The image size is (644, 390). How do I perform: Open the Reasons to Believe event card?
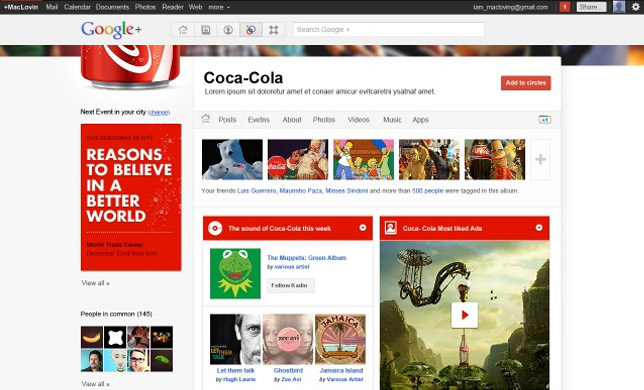click(x=131, y=197)
